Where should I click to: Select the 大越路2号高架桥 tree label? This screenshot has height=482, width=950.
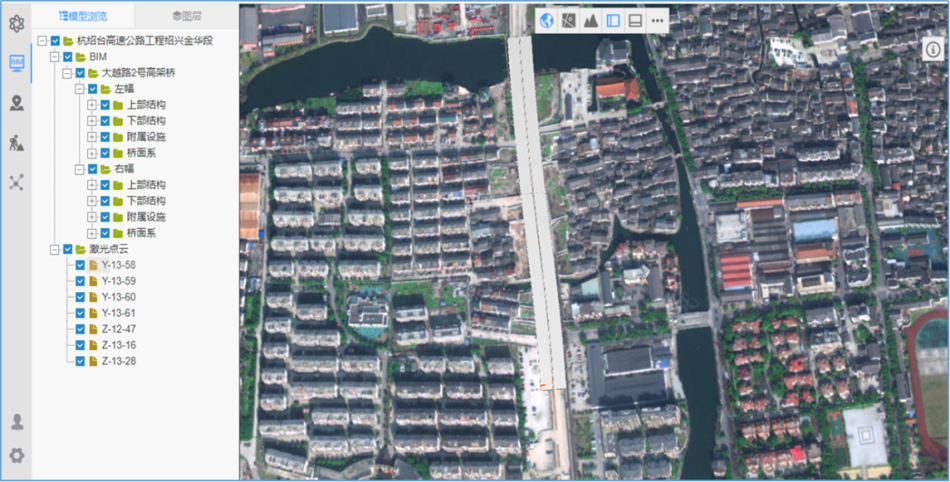[138, 73]
